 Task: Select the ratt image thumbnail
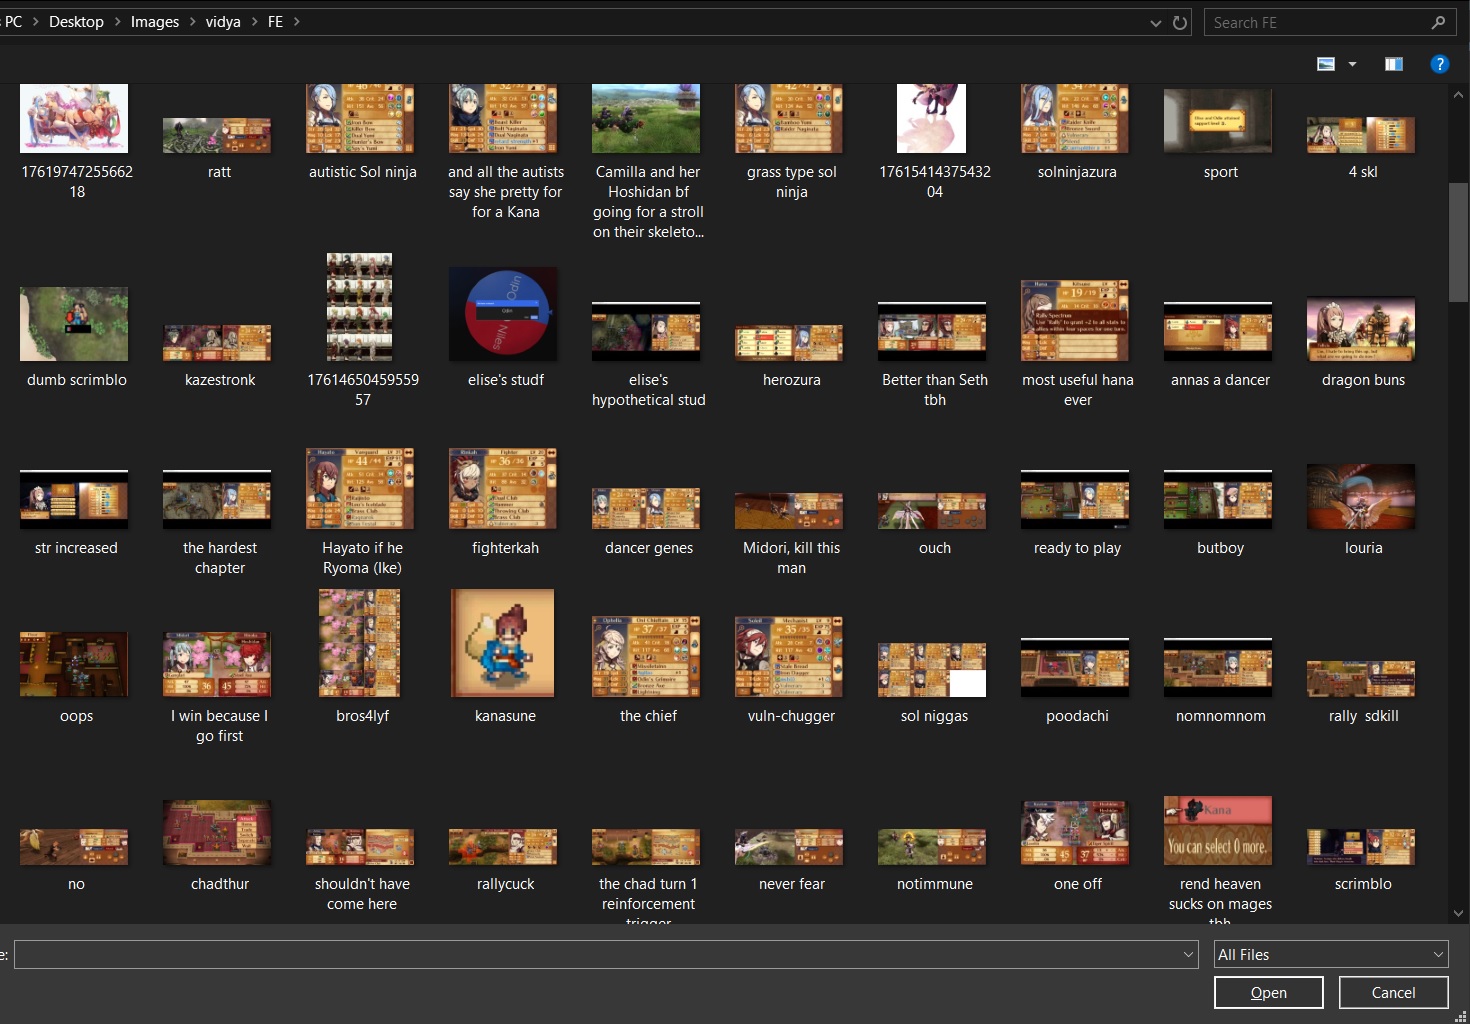pos(217,135)
